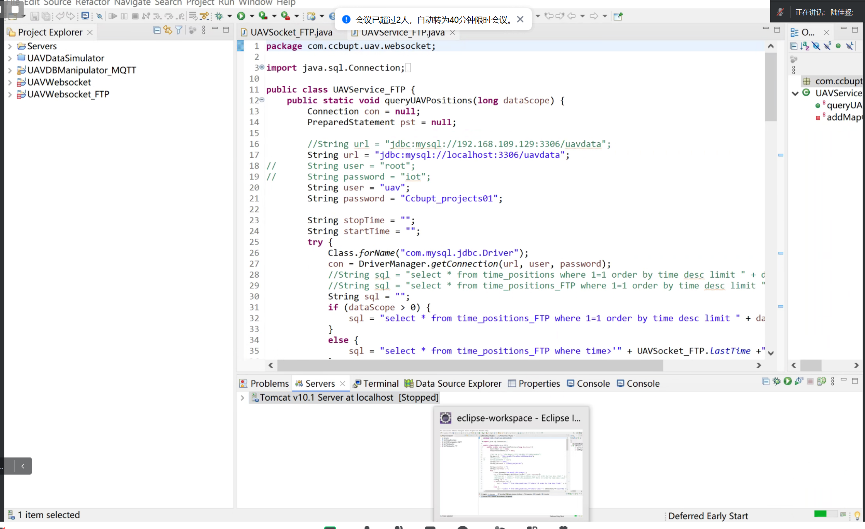The width and height of the screenshot is (865, 529).
Task: Click the Back navigation arrow in toolbar
Action: pos(572,16)
